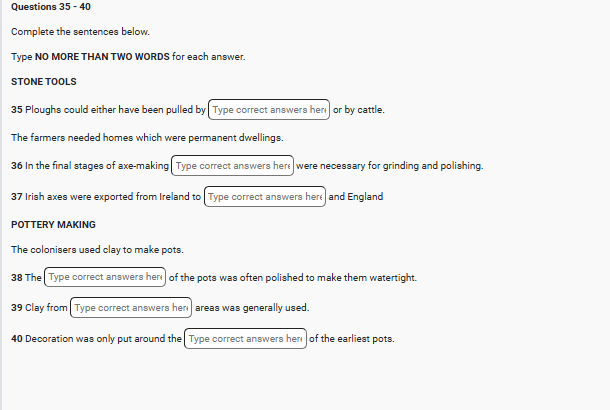The height and width of the screenshot is (410, 610).
Task: Click the "or by cattle" text
Action: point(358,109)
